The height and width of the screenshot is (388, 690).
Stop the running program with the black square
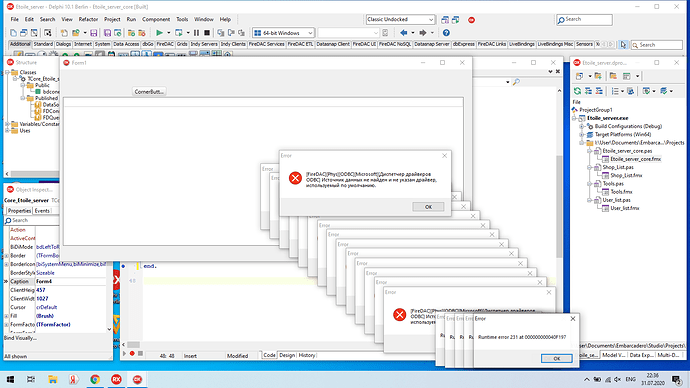207,33
